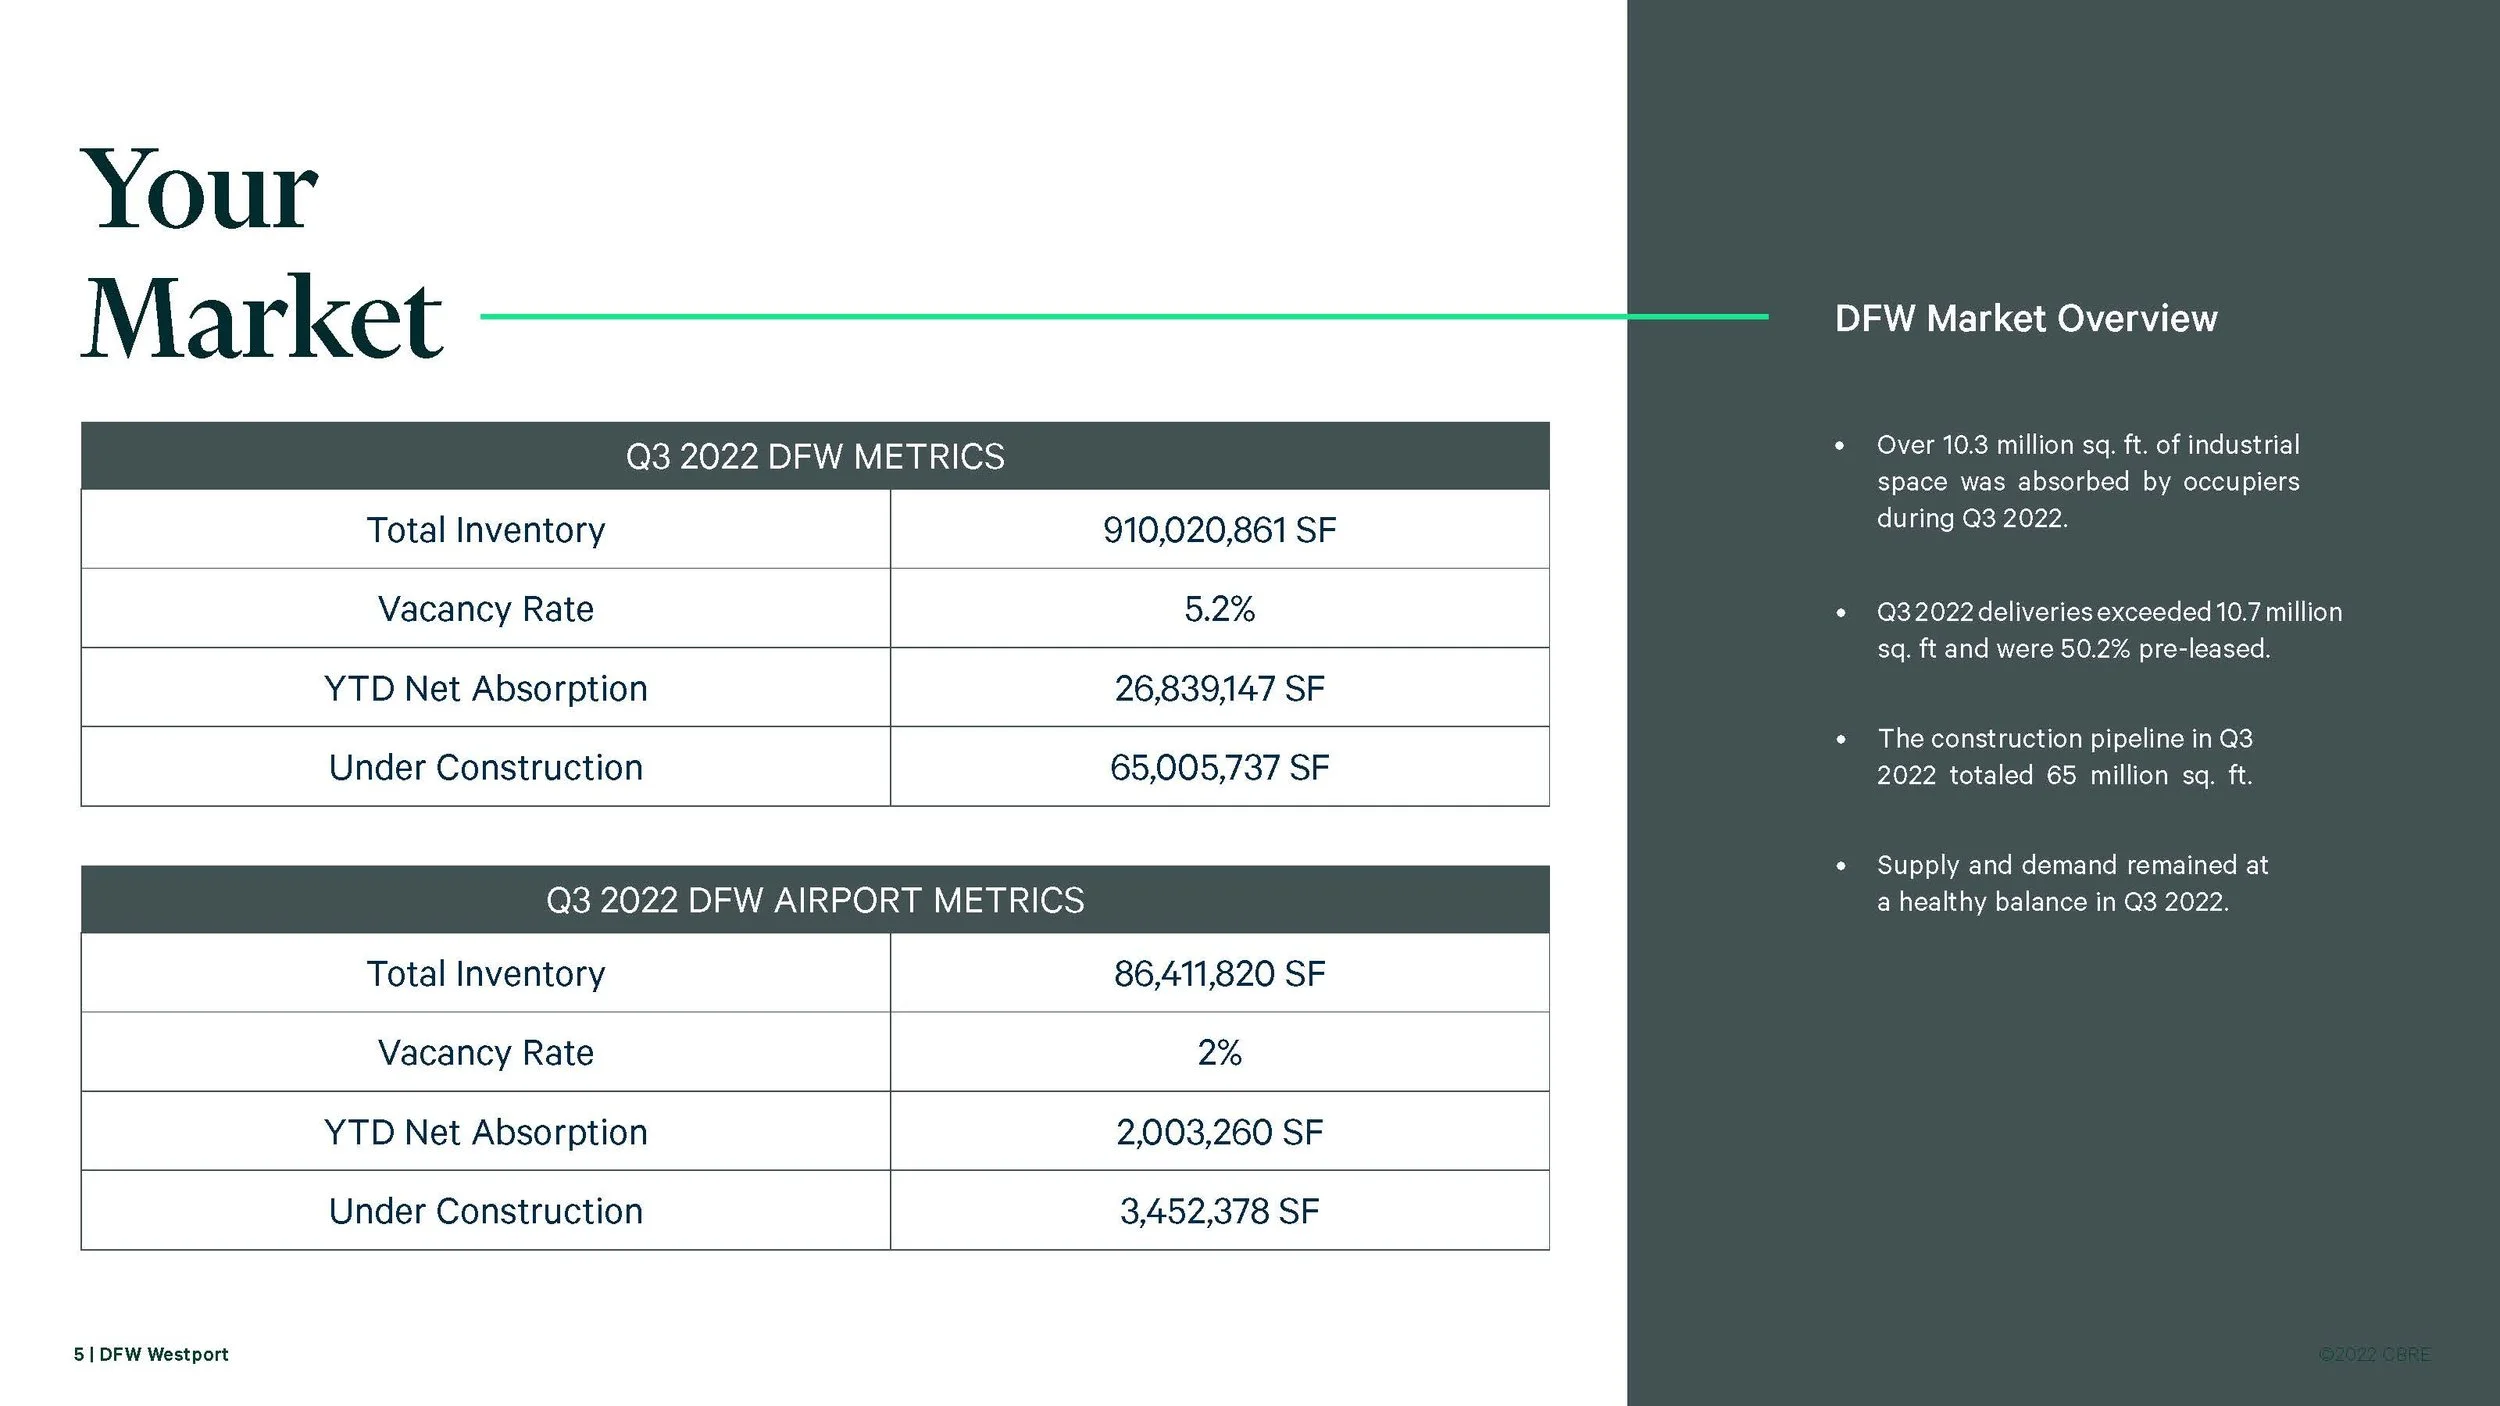This screenshot has height=1406, width=2500.
Task: Click the '86,411,820 SF' airport inventory value
Action: click(x=1220, y=972)
